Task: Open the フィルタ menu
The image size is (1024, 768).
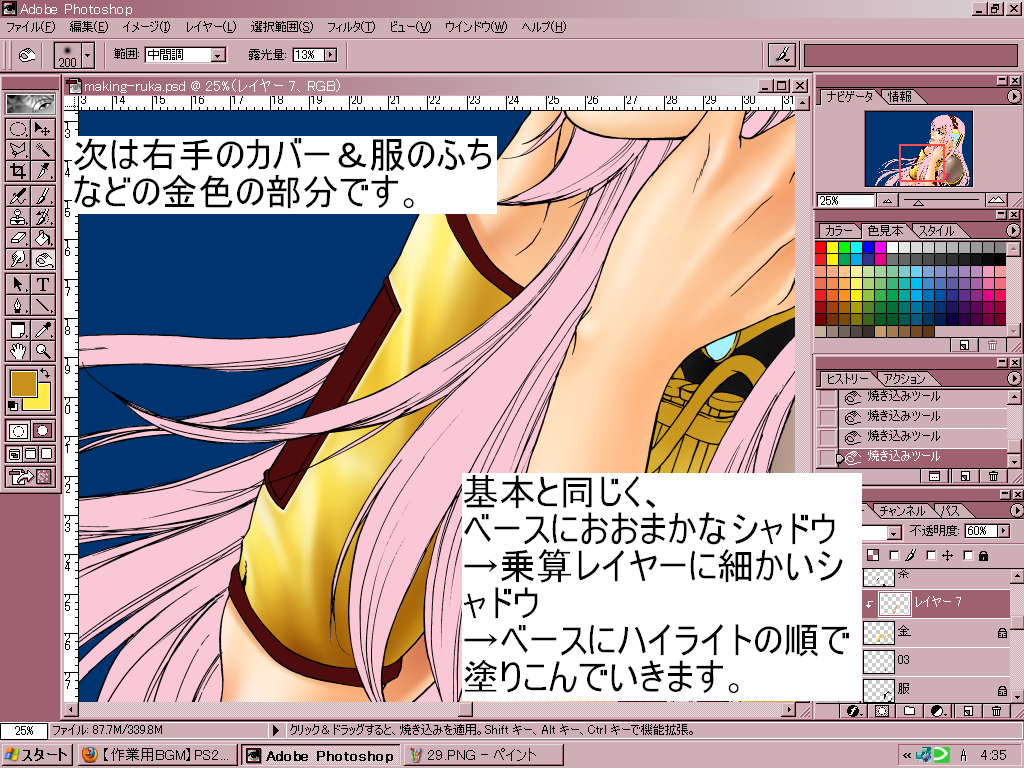Action: 351,27
